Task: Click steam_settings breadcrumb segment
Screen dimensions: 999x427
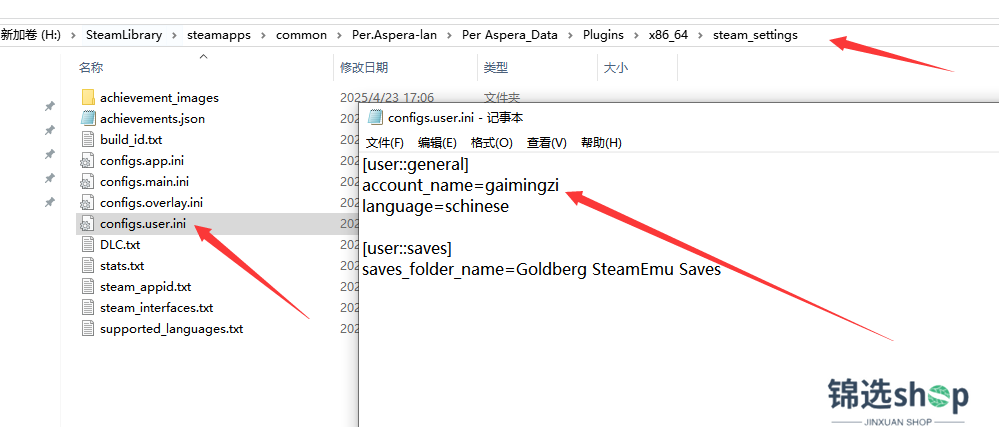Action: (755, 35)
